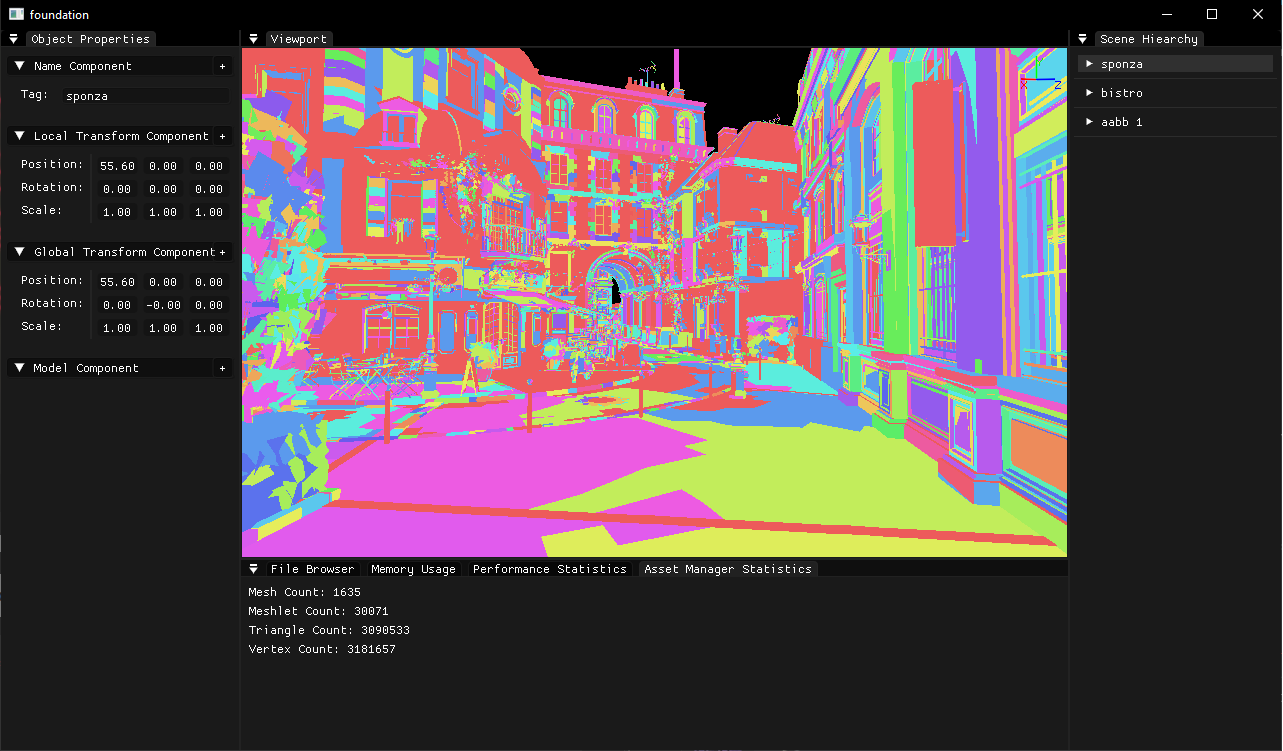Click the plus button on Global Transform Component
1283x751 pixels.
coord(222,252)
